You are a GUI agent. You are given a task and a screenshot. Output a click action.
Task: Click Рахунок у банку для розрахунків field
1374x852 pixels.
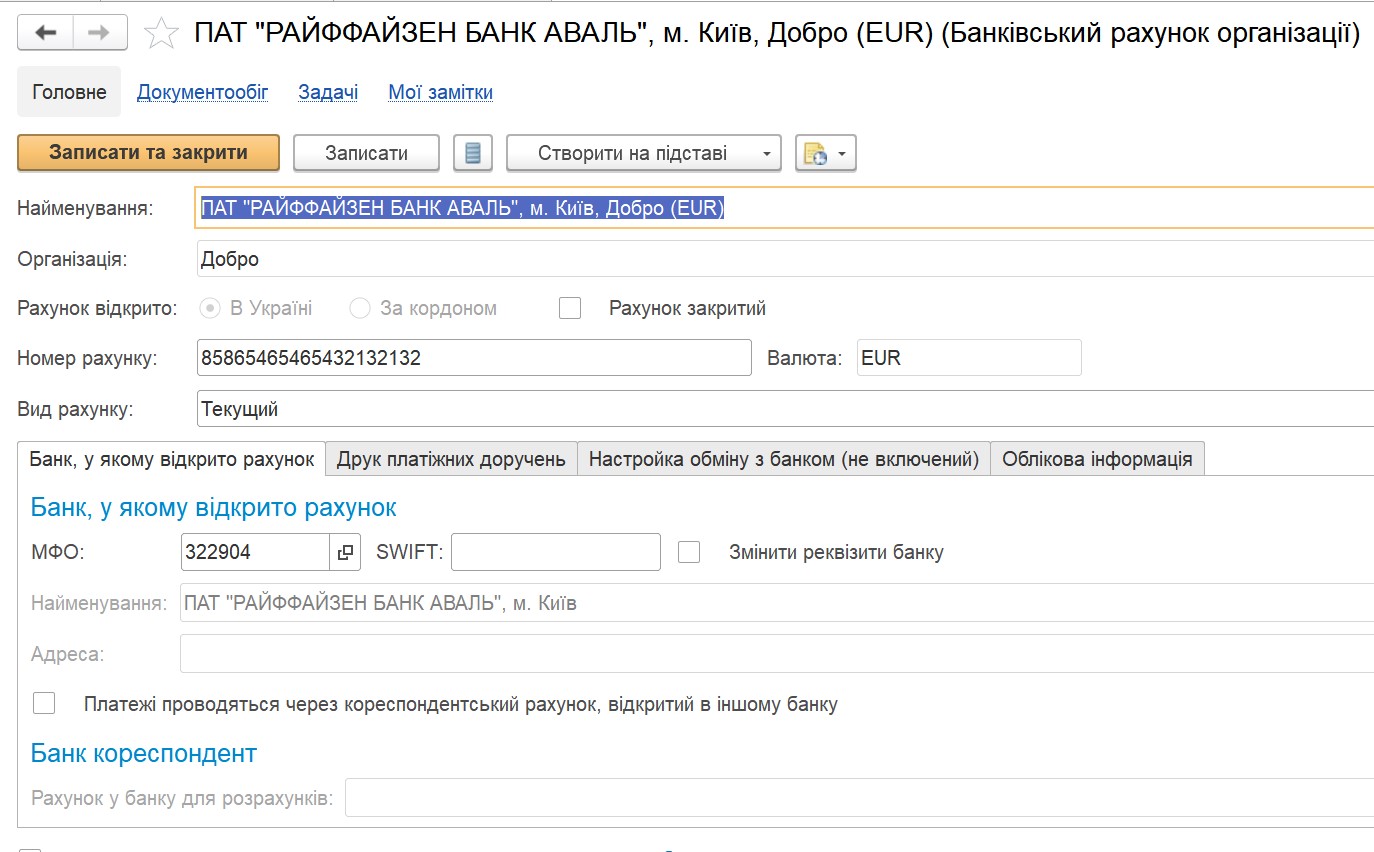click(x=859, y=799)
